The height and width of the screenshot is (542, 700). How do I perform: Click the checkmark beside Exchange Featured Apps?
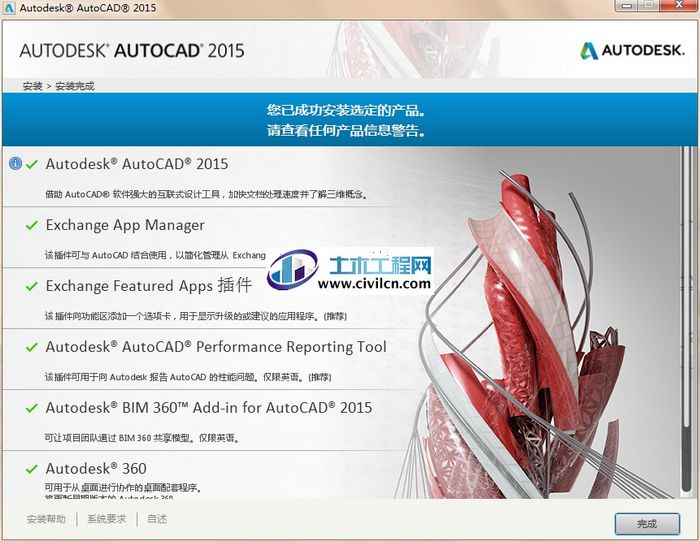pyautogui.click(x=32, y=286)
